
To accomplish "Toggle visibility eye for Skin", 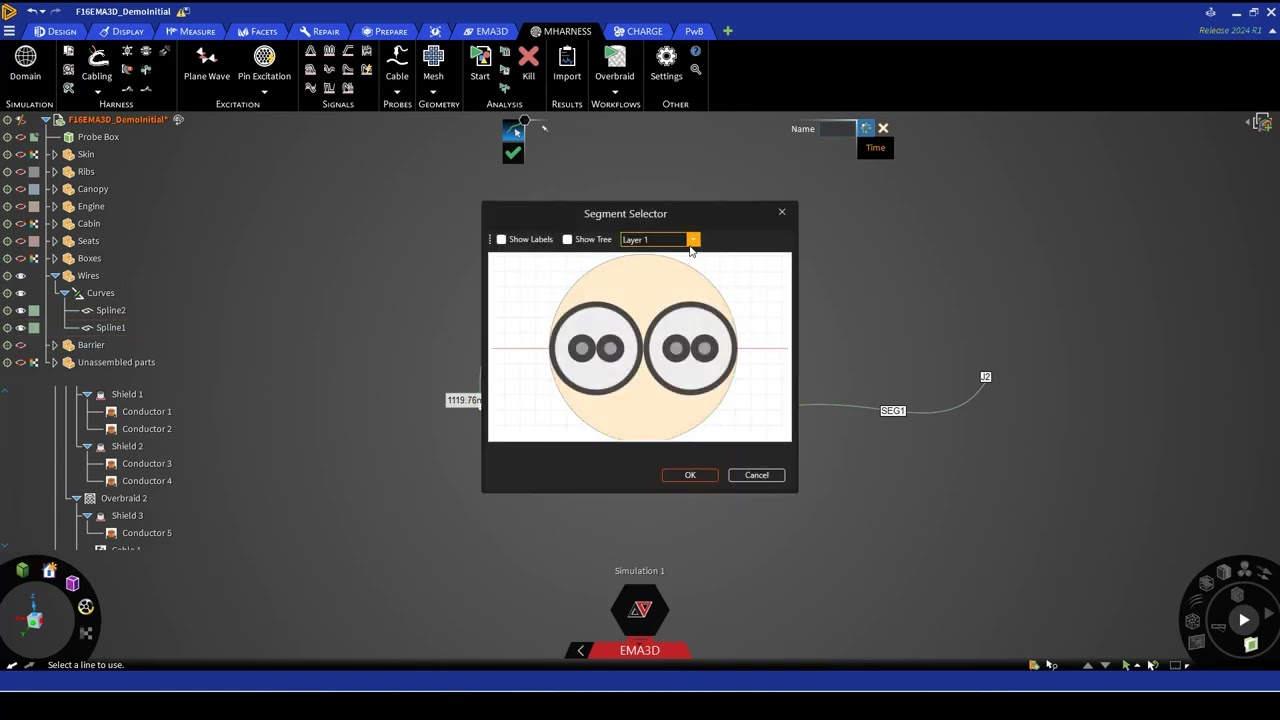I will coord(20,154).
